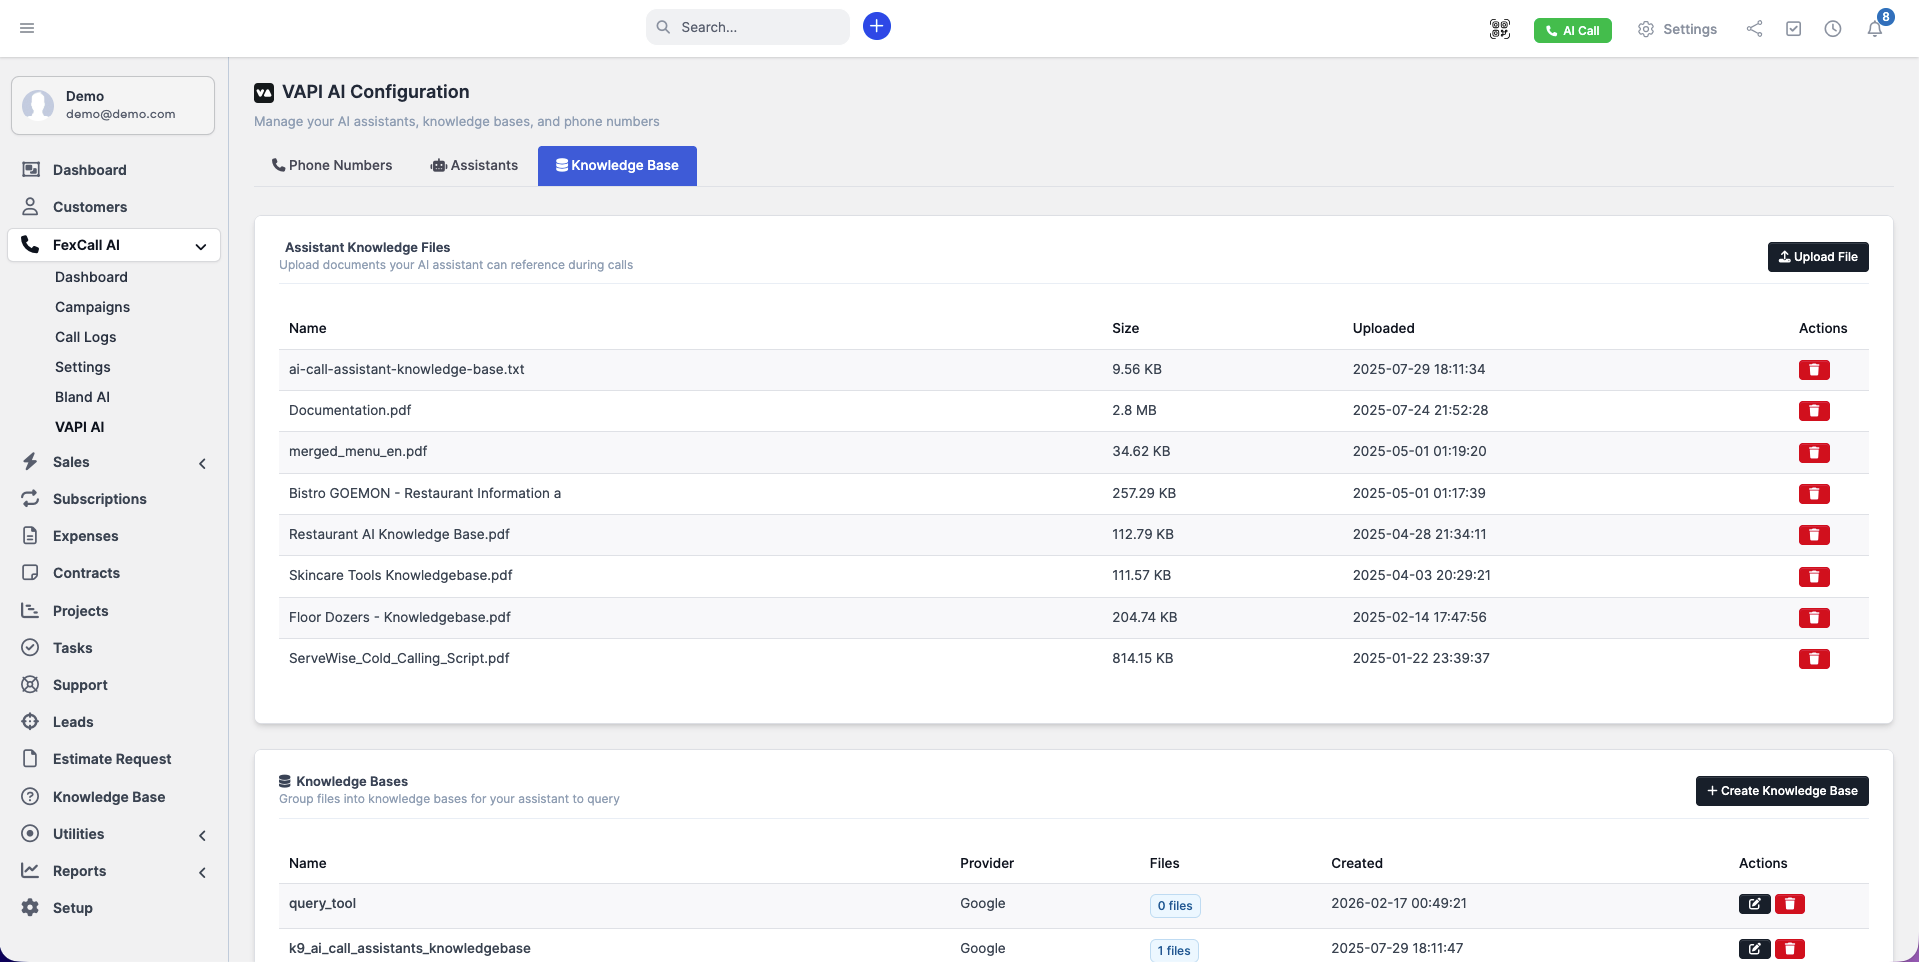The image size is (1919, 962).
Task: Expand the Reports sidebar section
Action: (x=202, y=872)
